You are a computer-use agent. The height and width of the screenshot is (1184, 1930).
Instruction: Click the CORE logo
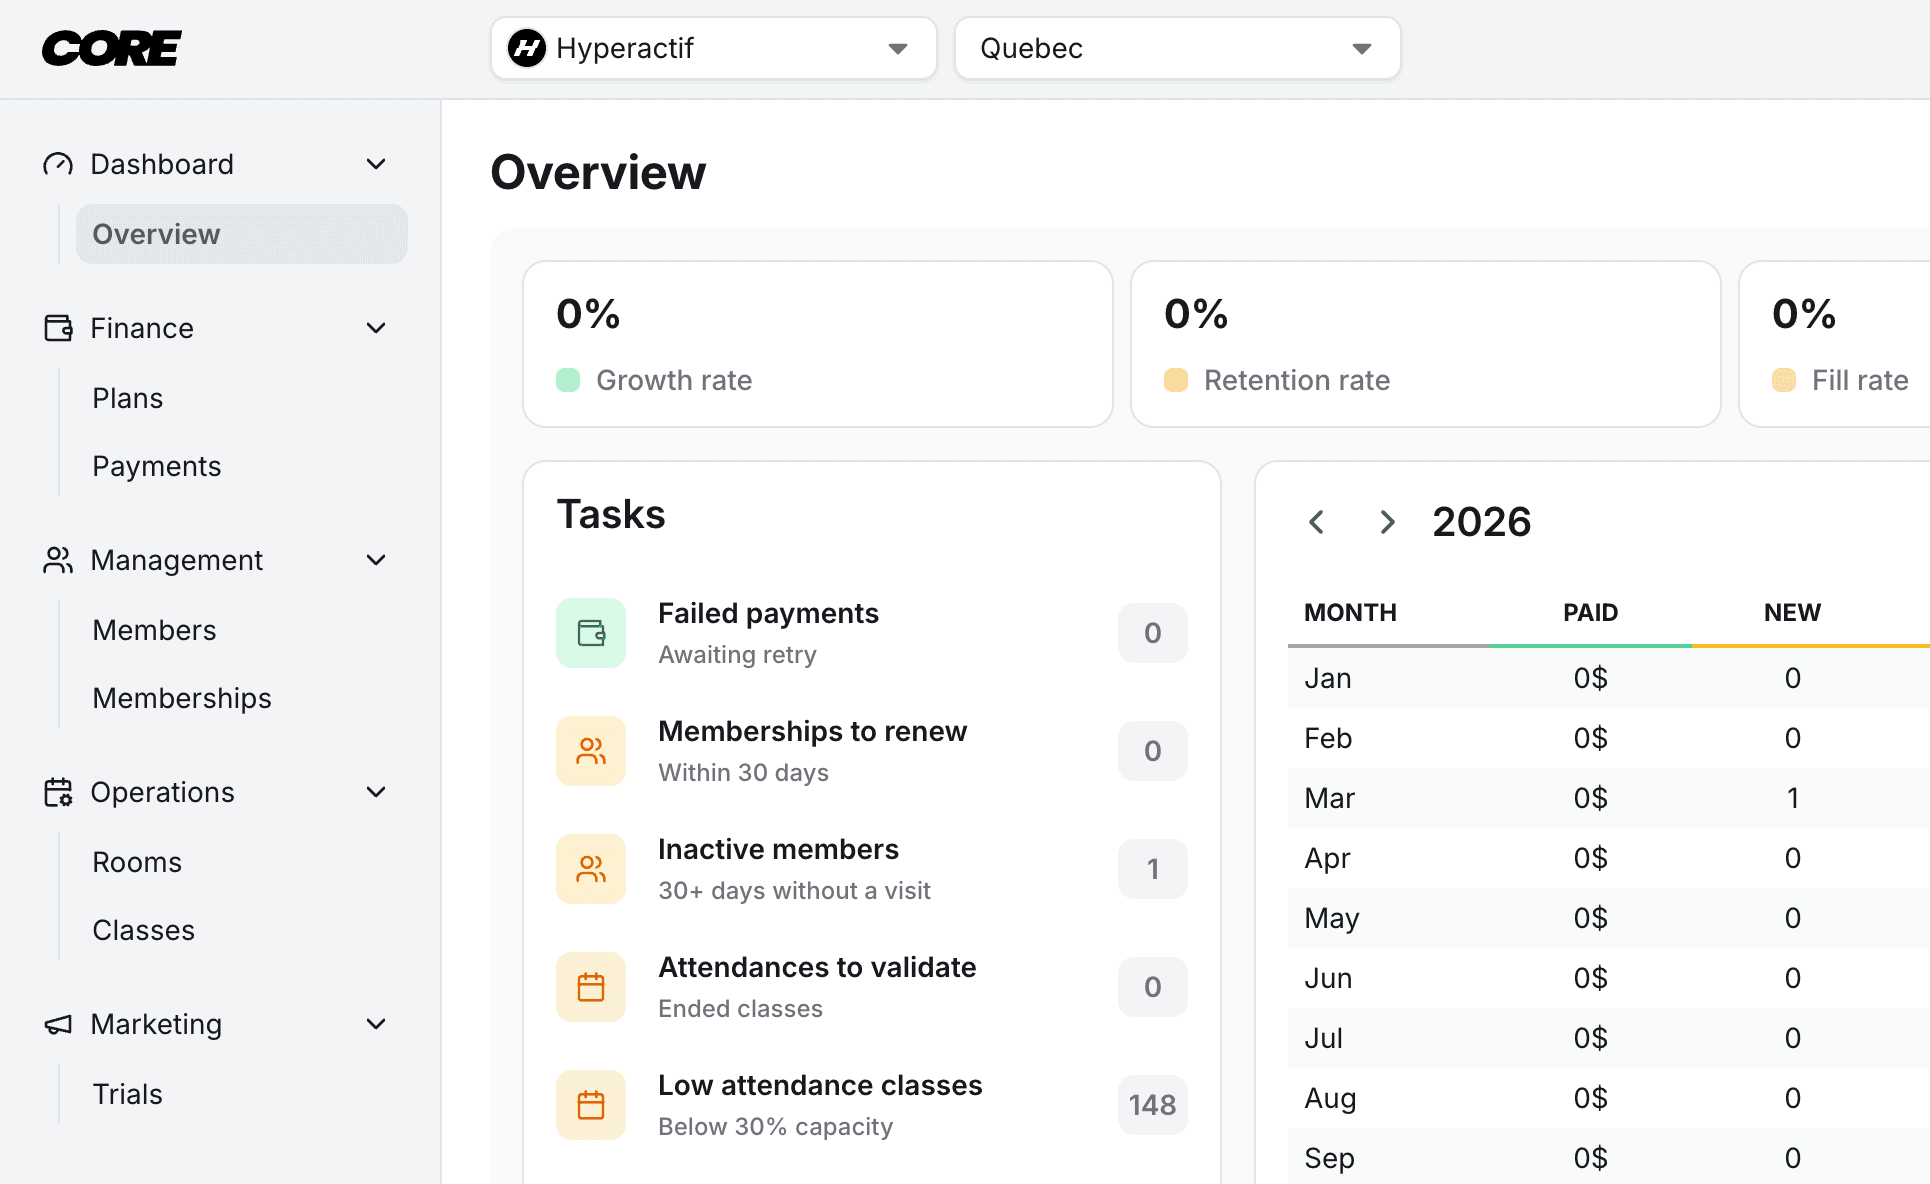point(111,48)
